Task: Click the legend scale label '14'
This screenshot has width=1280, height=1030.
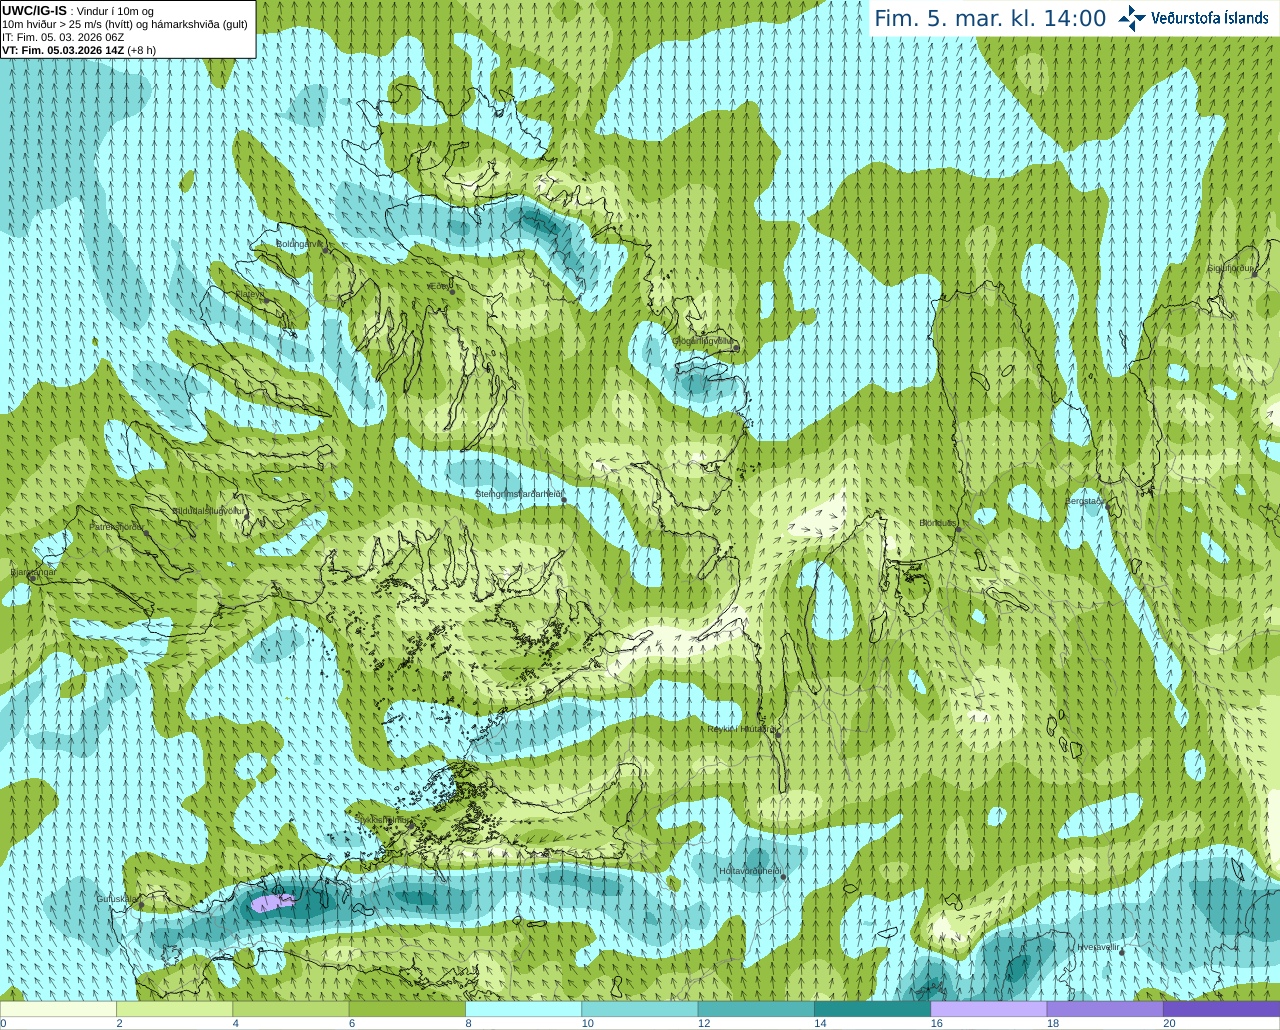Action: [820, 1023]
